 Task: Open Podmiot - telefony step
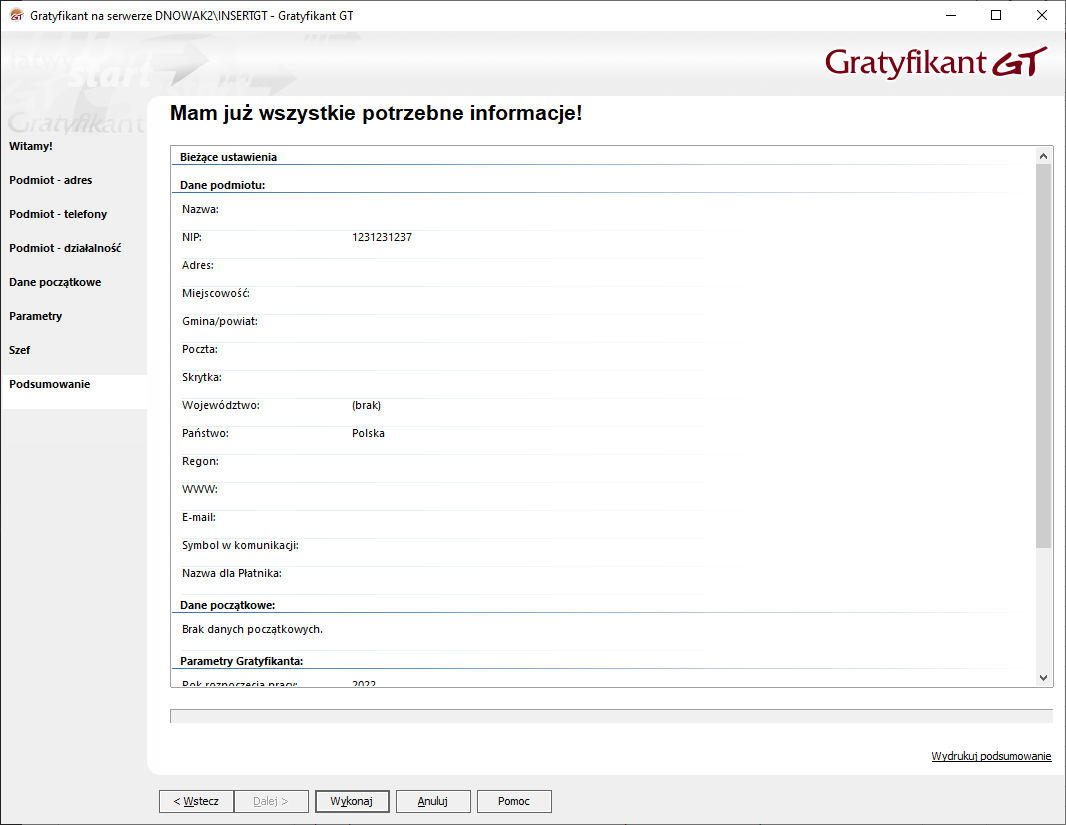(x=58, y=214)
